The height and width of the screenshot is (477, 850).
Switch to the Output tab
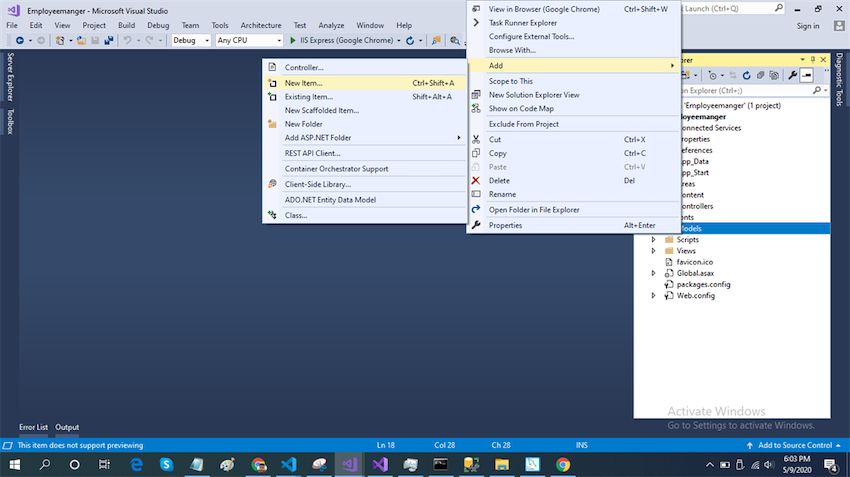pyautogui.click(x=67, y=427)
